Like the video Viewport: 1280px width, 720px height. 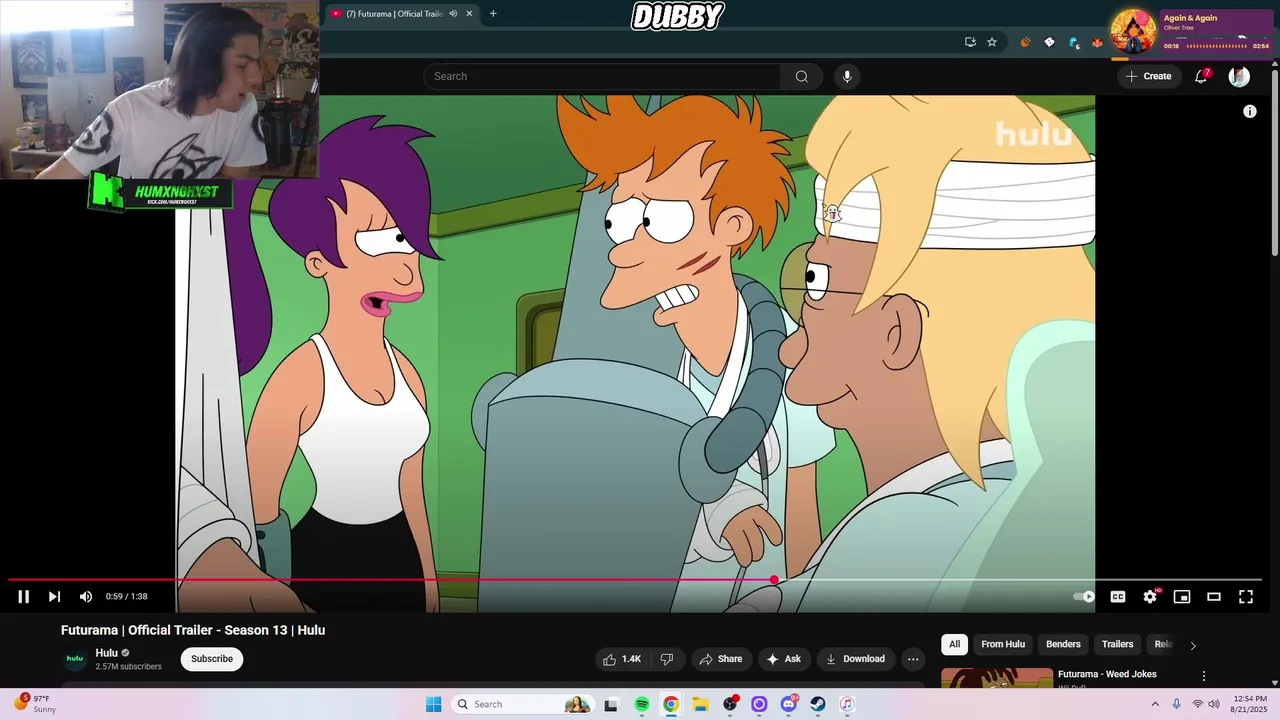621,659
